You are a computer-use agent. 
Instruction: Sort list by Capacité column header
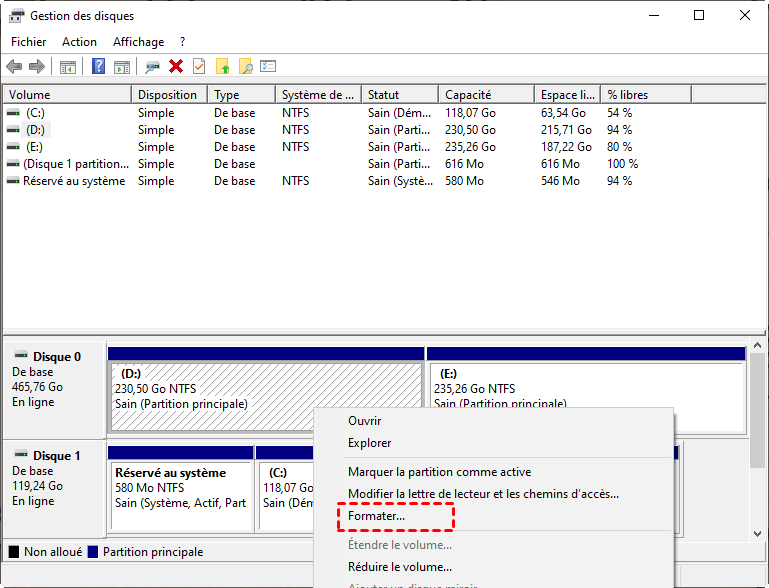pyautogui.click(x=467, y=95)
